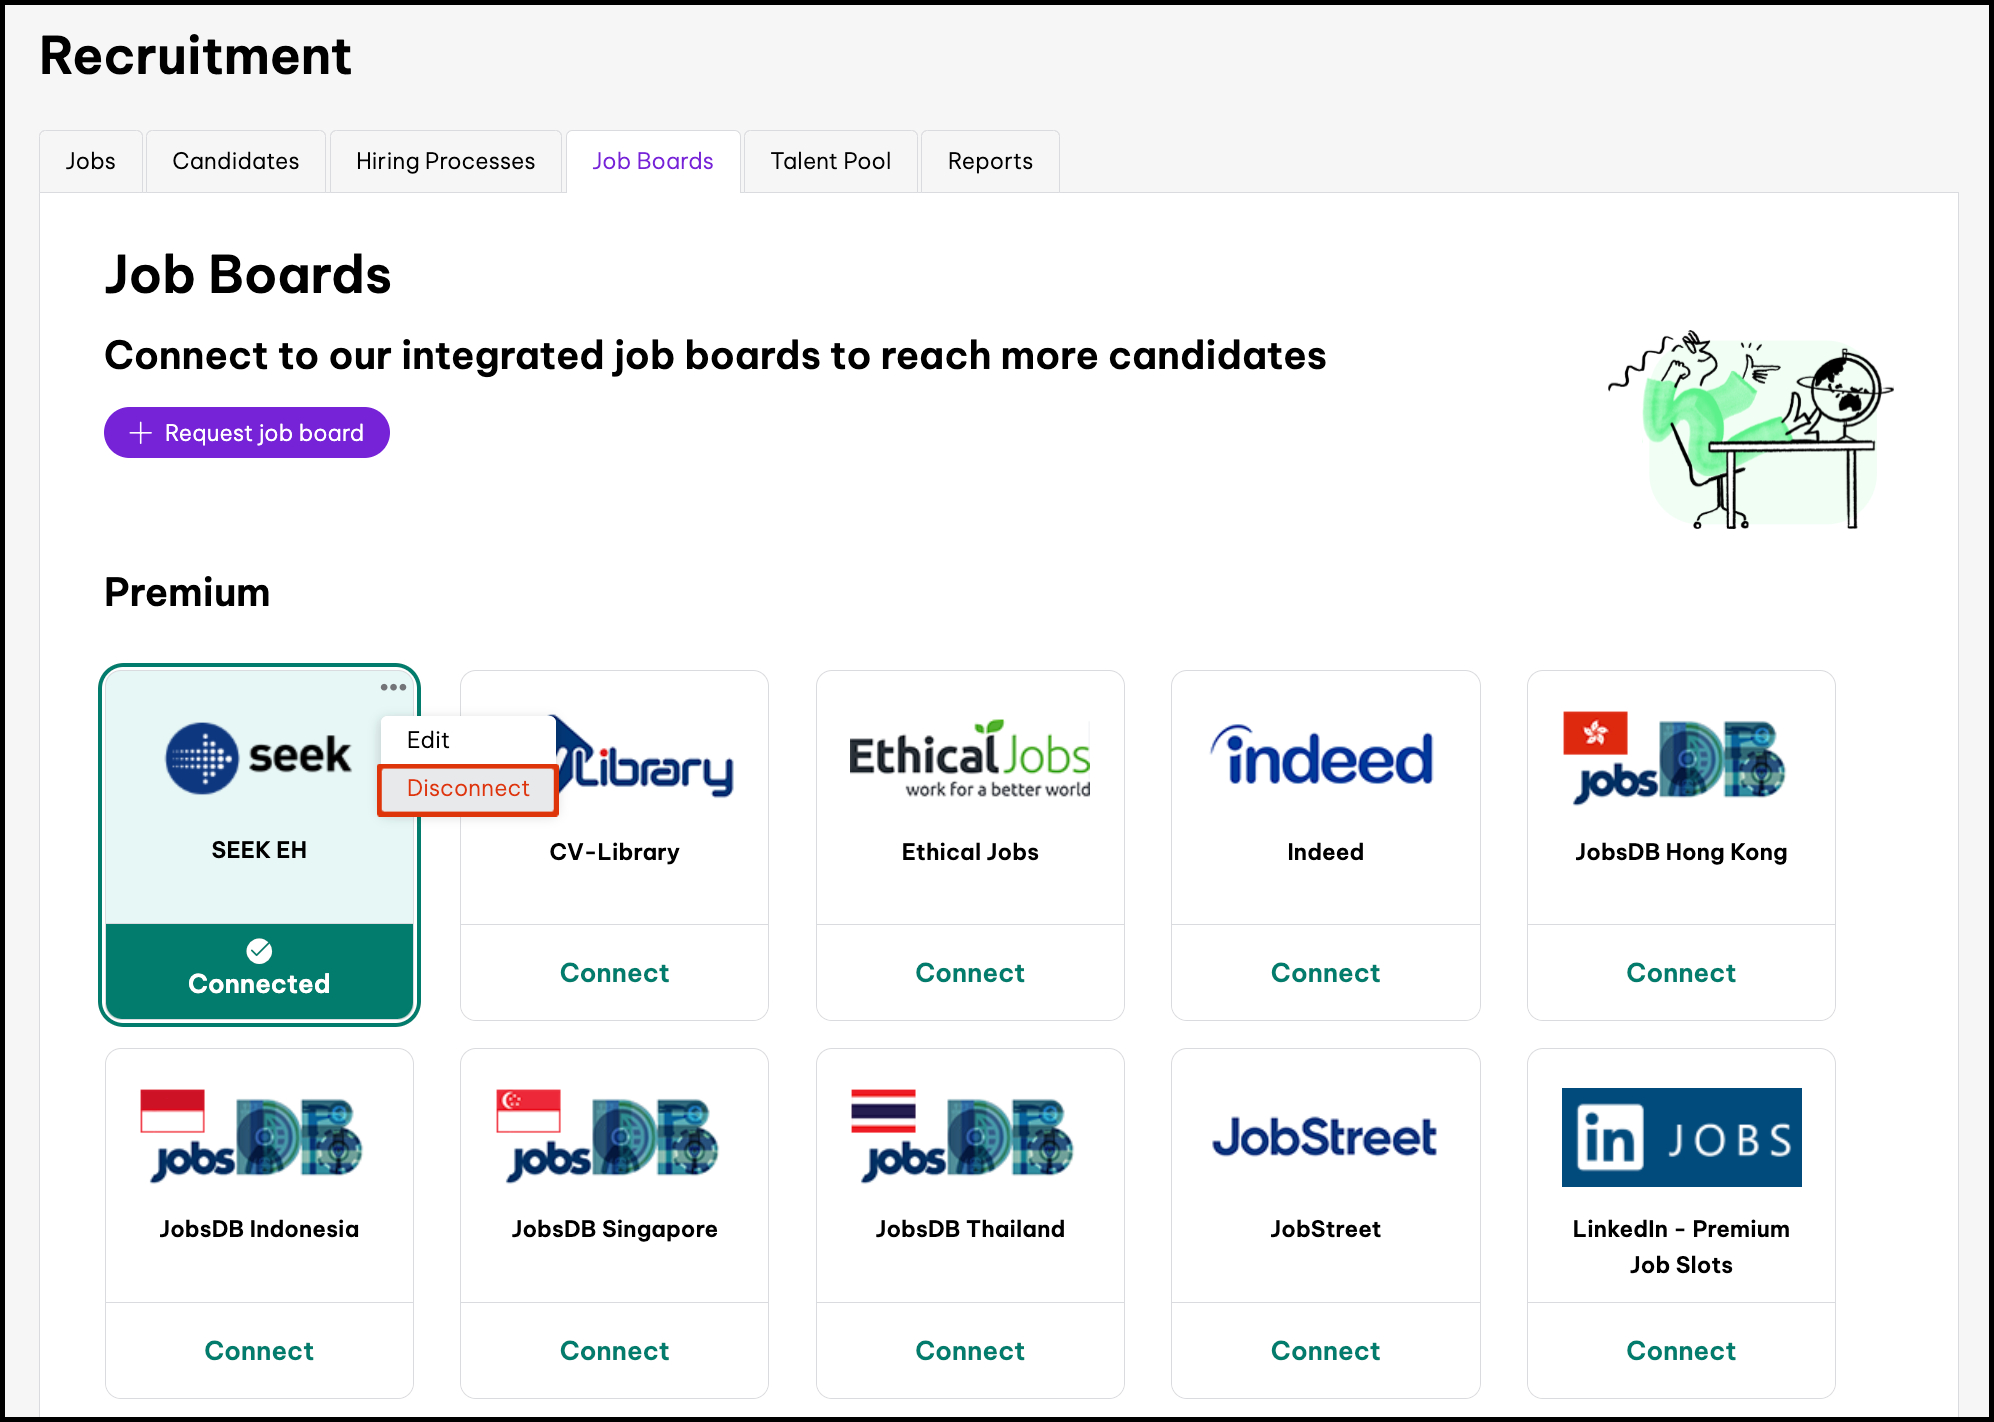Select Edit from the SEEK dropdown menu
Viewport: 1994px width, 1422px height.
(x=429, y=740)
